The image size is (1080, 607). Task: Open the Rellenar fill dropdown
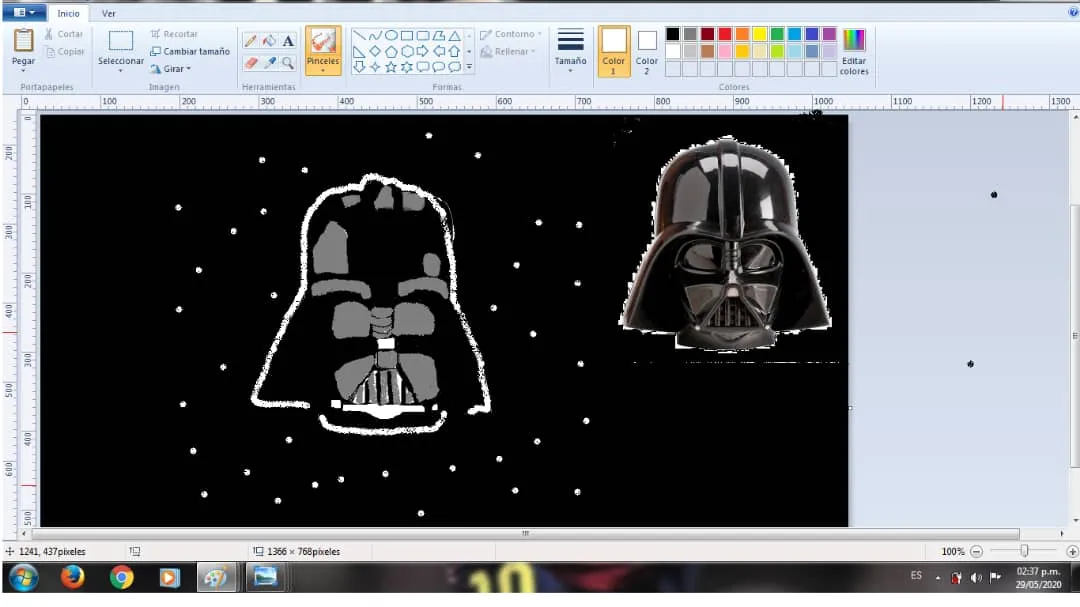coord(508,52)
